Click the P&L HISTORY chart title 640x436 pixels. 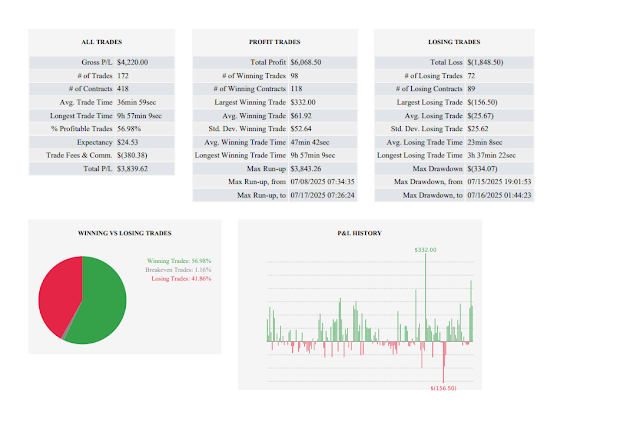coord(359,233)
